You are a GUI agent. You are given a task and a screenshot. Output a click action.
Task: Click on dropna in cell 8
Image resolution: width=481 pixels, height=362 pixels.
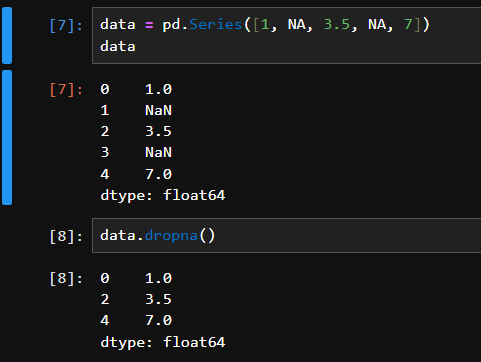171,236
